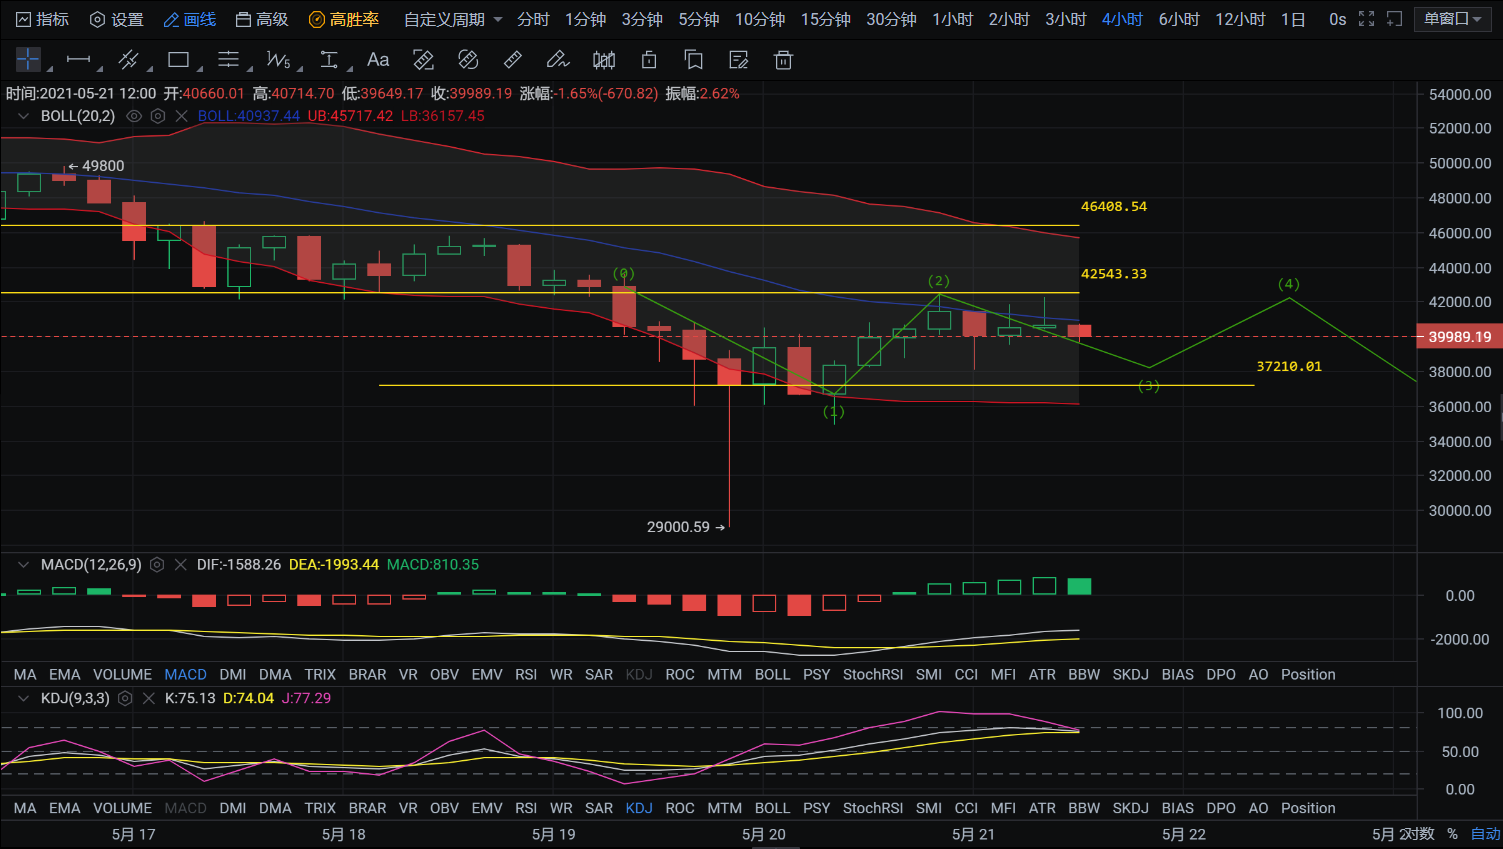The width and height of the screenshot is (1503, 849).
Task: Select RSI in the MACD panel indicator row
Action: pos(526,675)
